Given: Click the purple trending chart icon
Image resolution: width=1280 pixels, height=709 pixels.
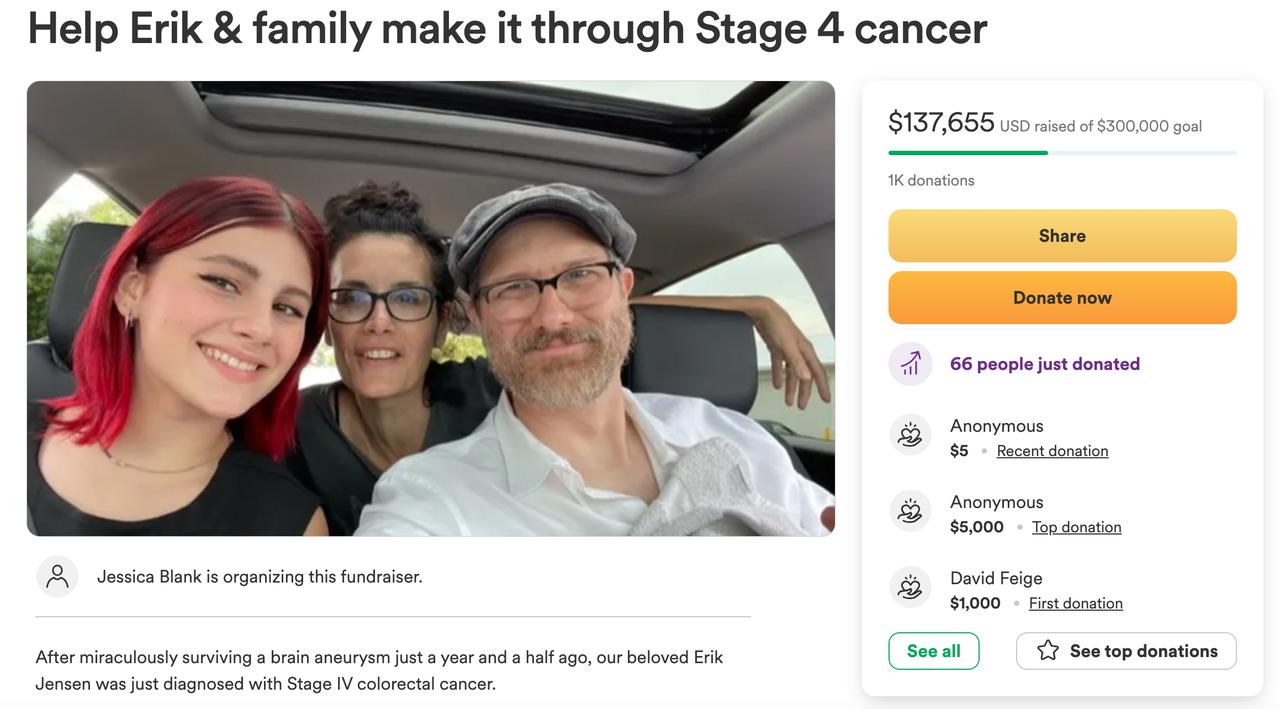Looking at the screenshot, I should (x=910, y=364).
